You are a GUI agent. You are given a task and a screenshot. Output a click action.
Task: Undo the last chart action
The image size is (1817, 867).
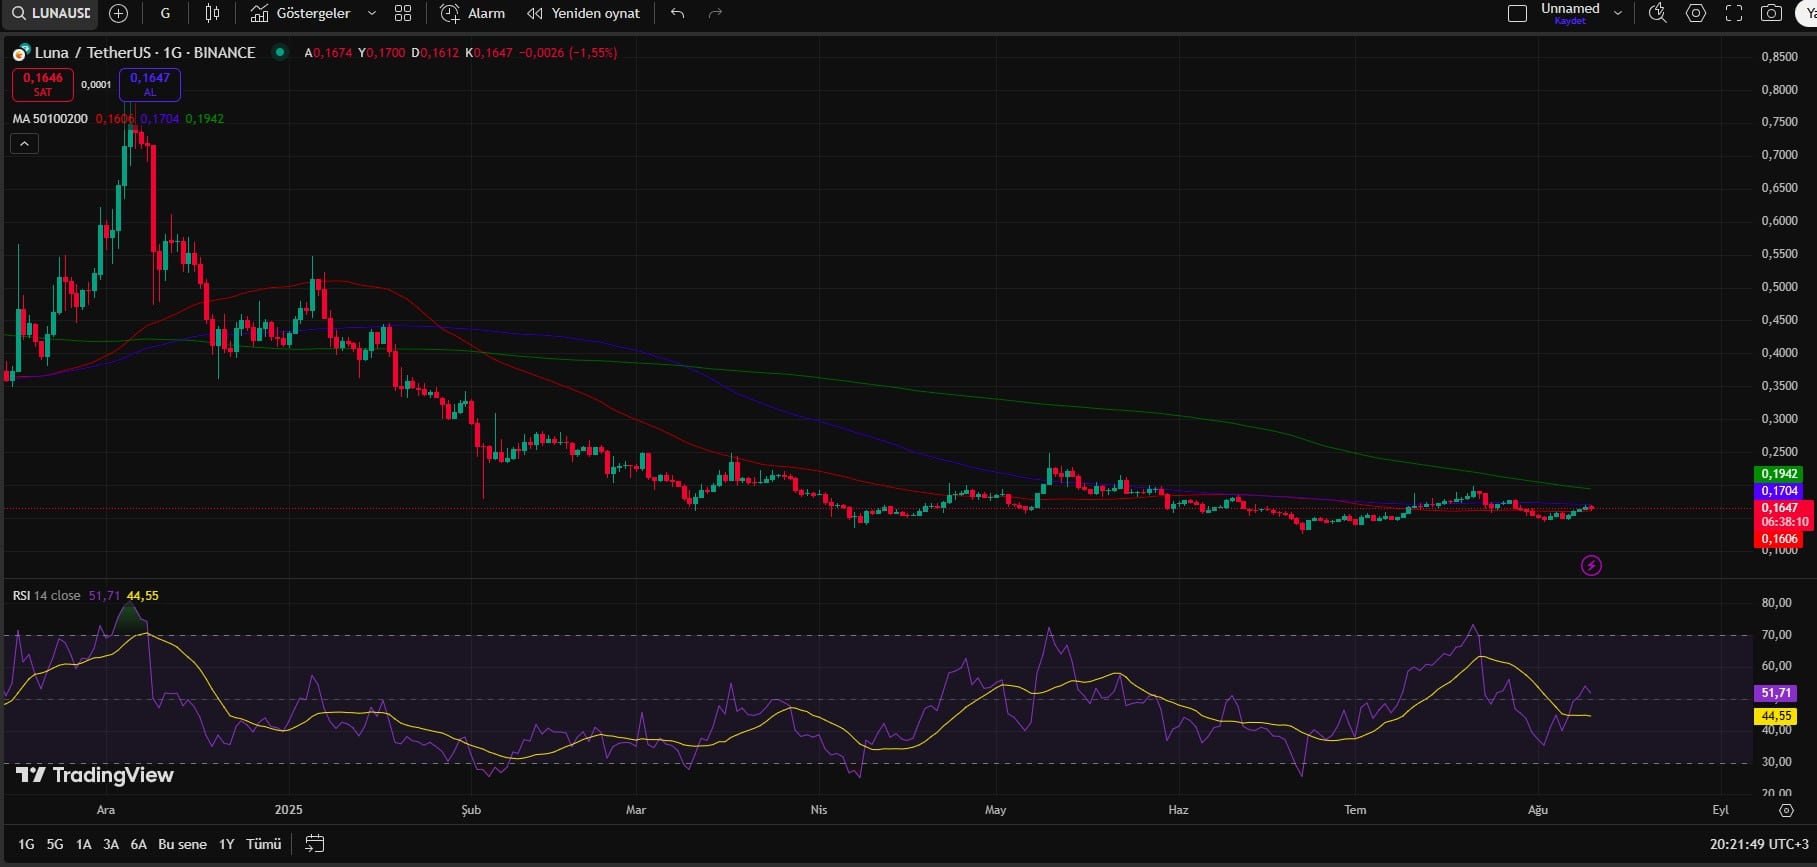coord(677,13)
